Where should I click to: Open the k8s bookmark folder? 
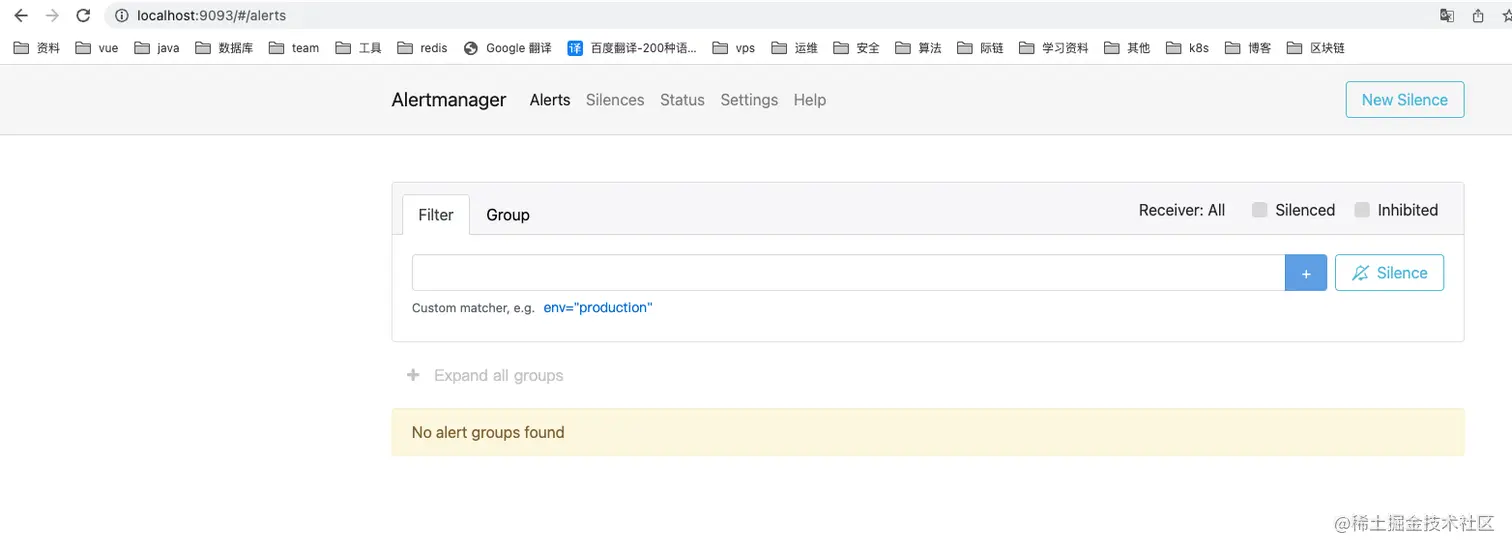(x=1188, y=48)
